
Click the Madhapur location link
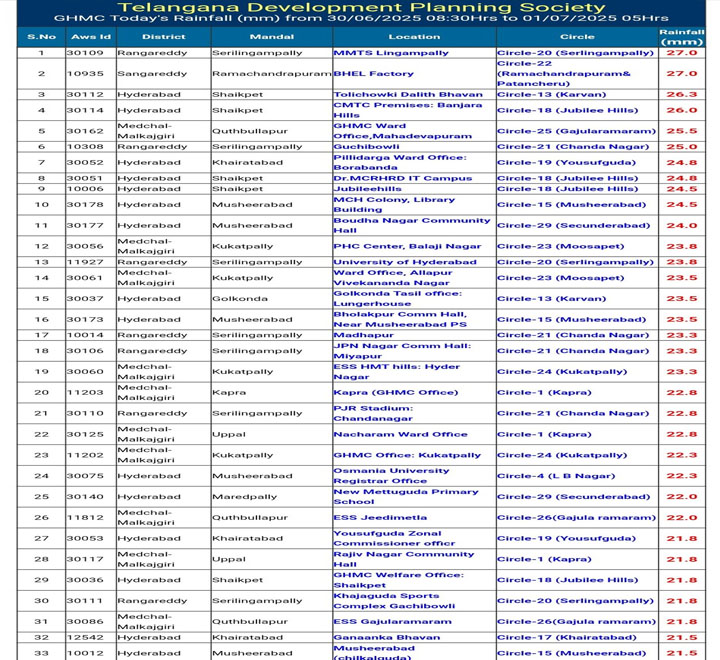(363, 335)
